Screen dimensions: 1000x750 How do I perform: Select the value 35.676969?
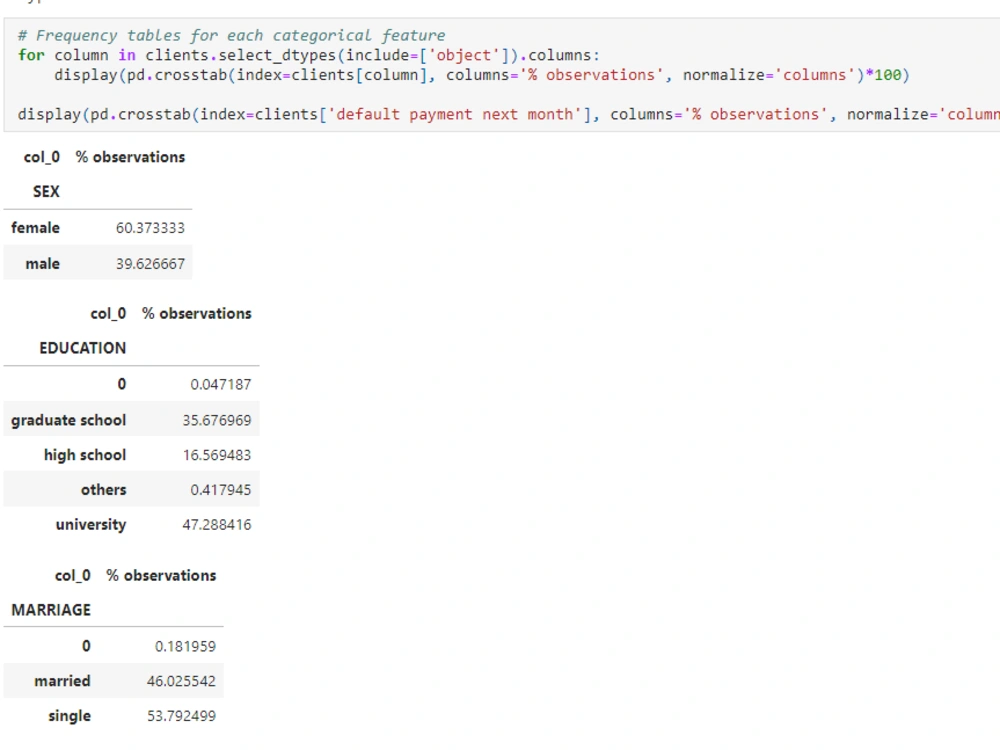tap(217, 420)
